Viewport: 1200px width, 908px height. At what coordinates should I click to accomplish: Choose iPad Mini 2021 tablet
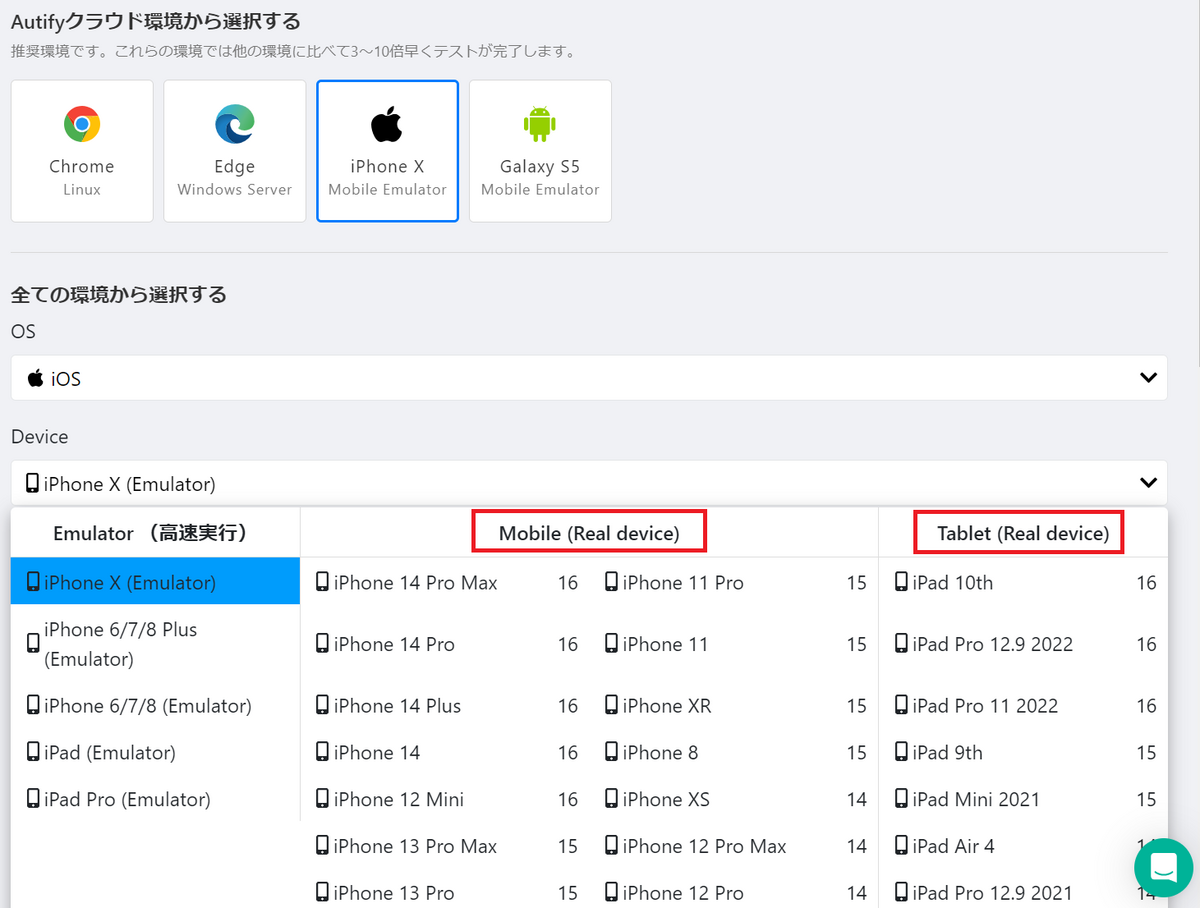[1025, 799]
